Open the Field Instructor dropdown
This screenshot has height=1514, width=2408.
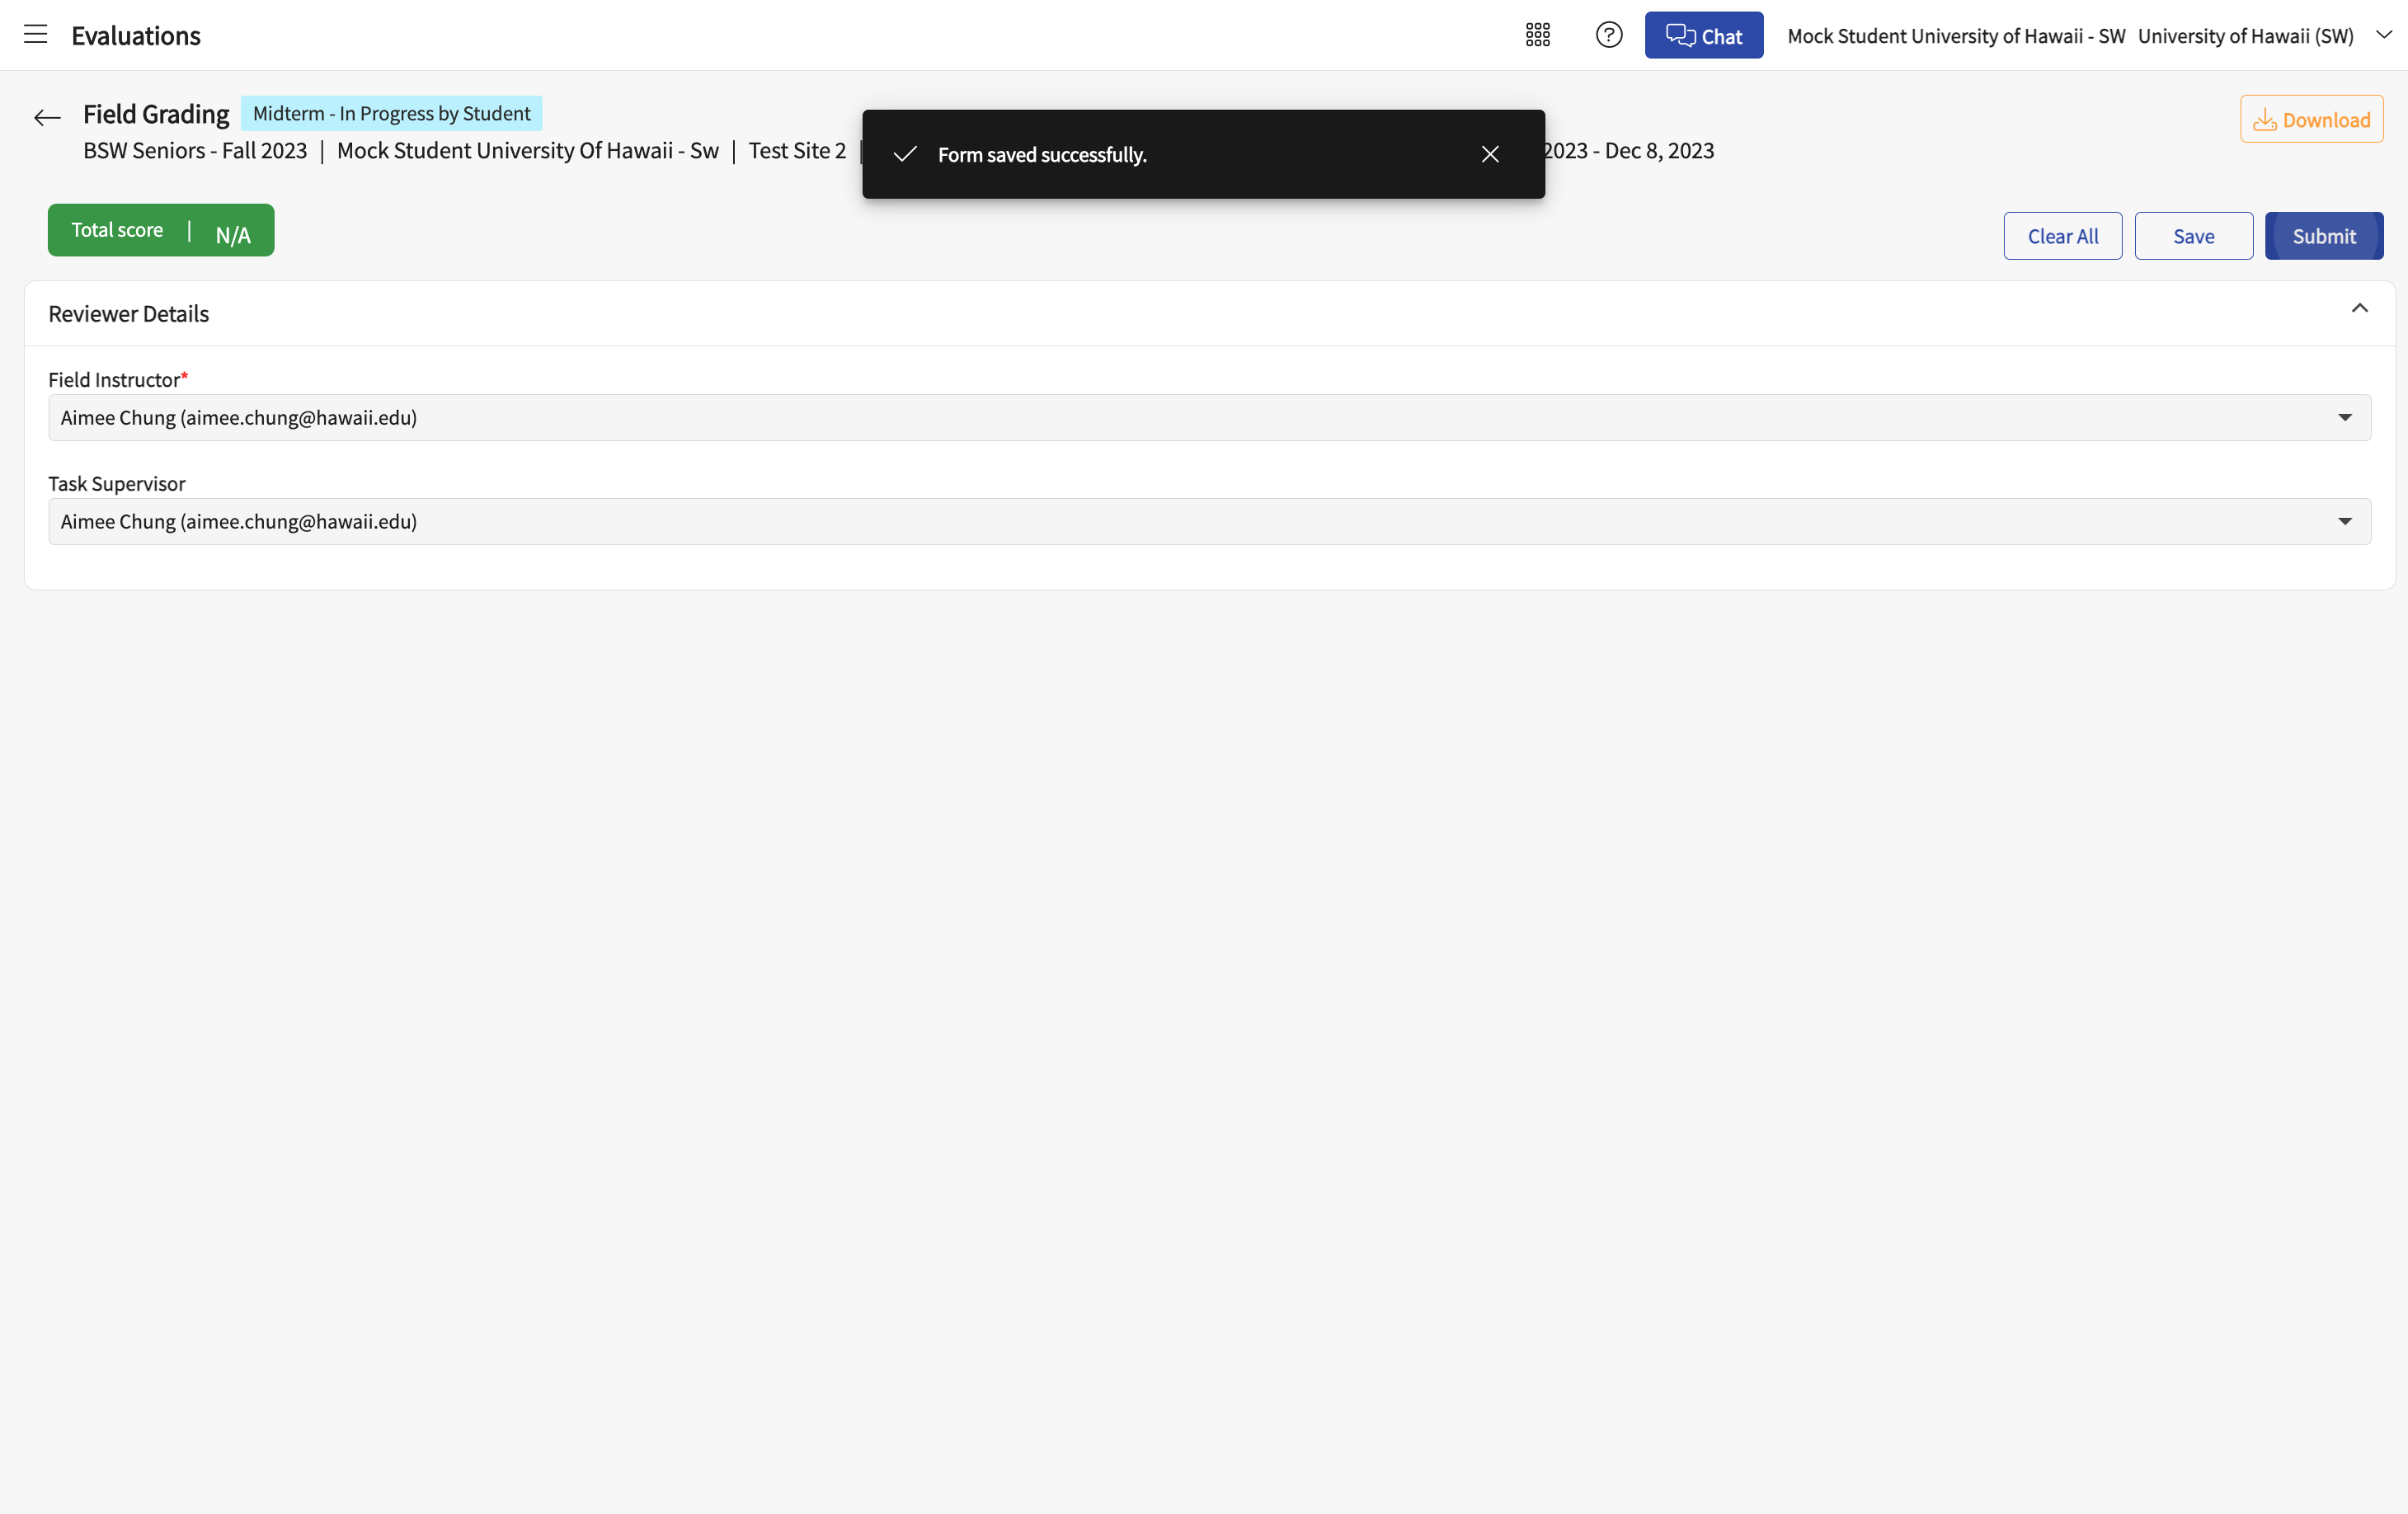click(x=1209, y=418)
